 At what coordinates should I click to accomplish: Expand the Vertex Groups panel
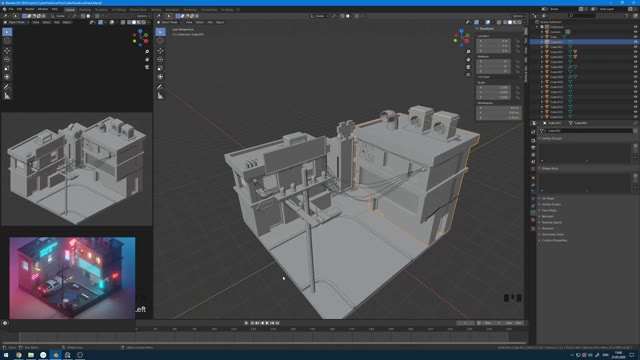click(x=552, y=138)
